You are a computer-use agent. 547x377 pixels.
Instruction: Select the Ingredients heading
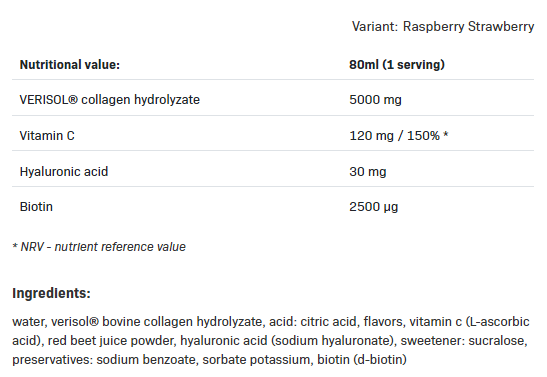[51, 293]
